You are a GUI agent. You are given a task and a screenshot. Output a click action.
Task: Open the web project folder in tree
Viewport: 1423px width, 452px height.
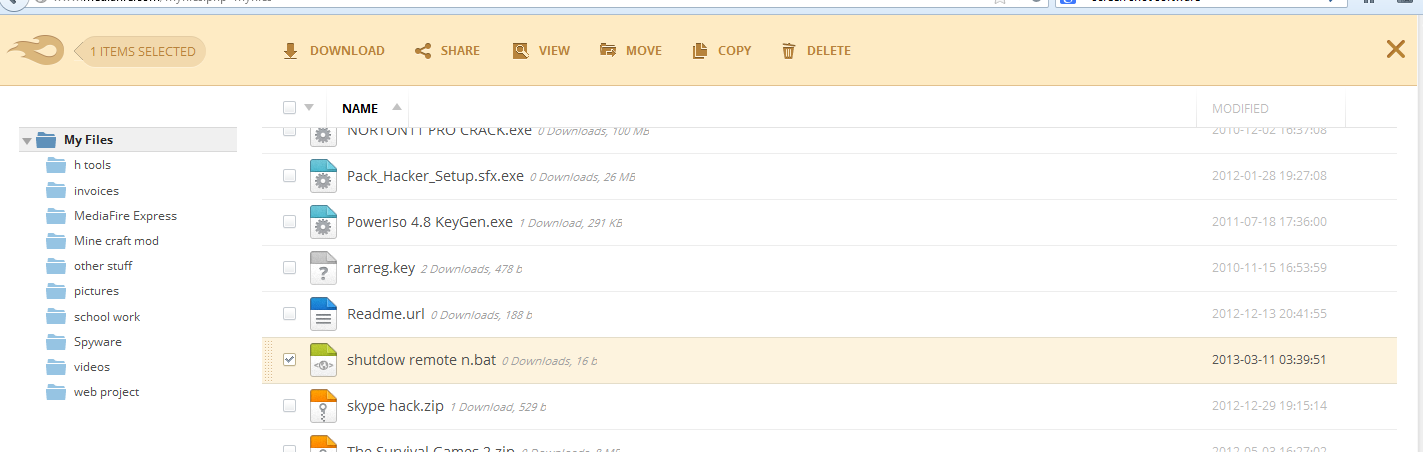pyautogui.click(x=107, y=392)
